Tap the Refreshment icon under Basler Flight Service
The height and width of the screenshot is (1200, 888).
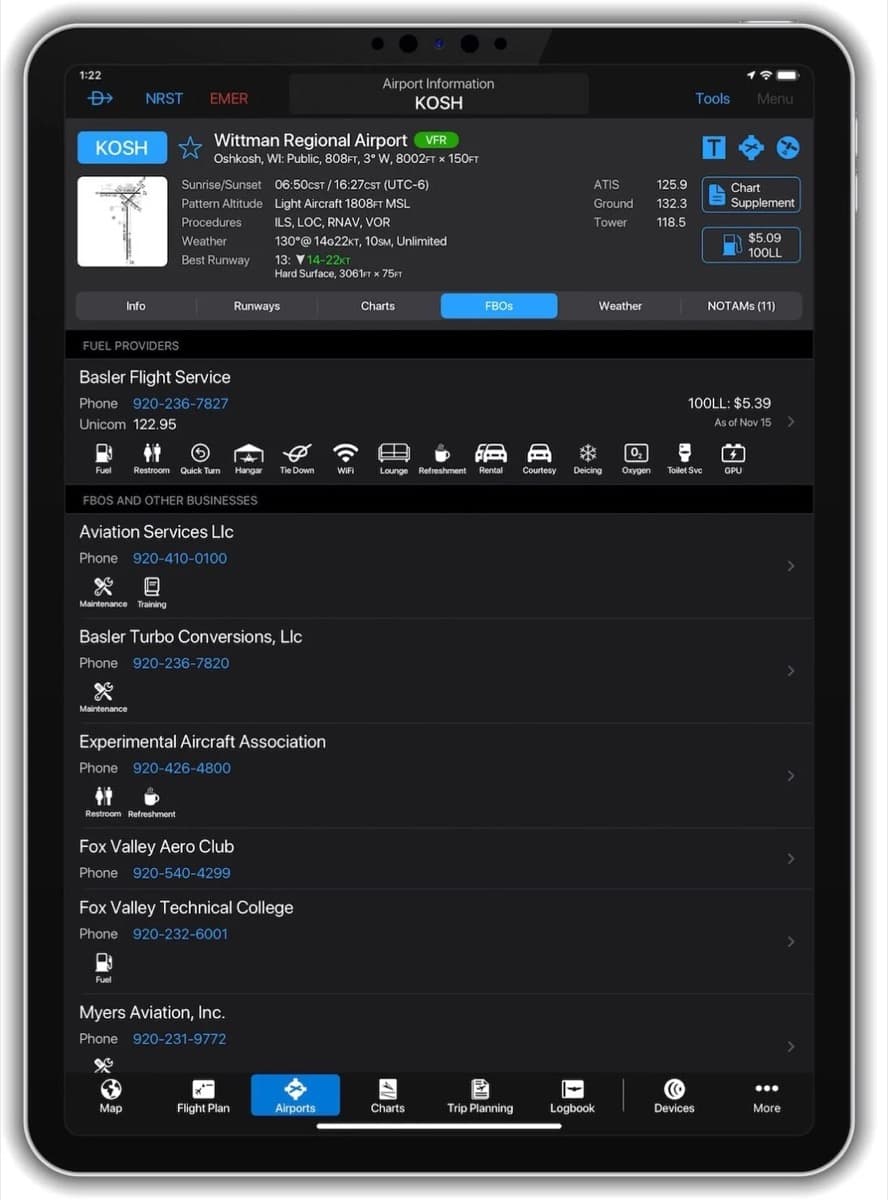pyautogui.click(x=442, y=458)
